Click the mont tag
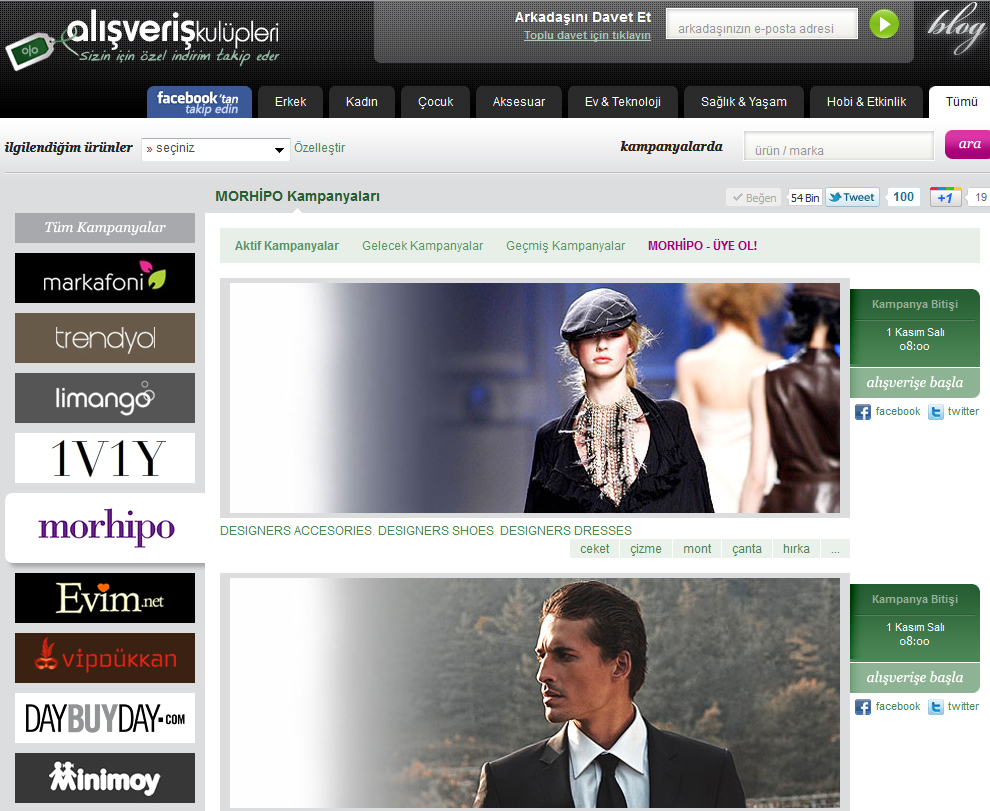This screenshot has height=811, width=990. pyautogui.click(x=697, y=549)
